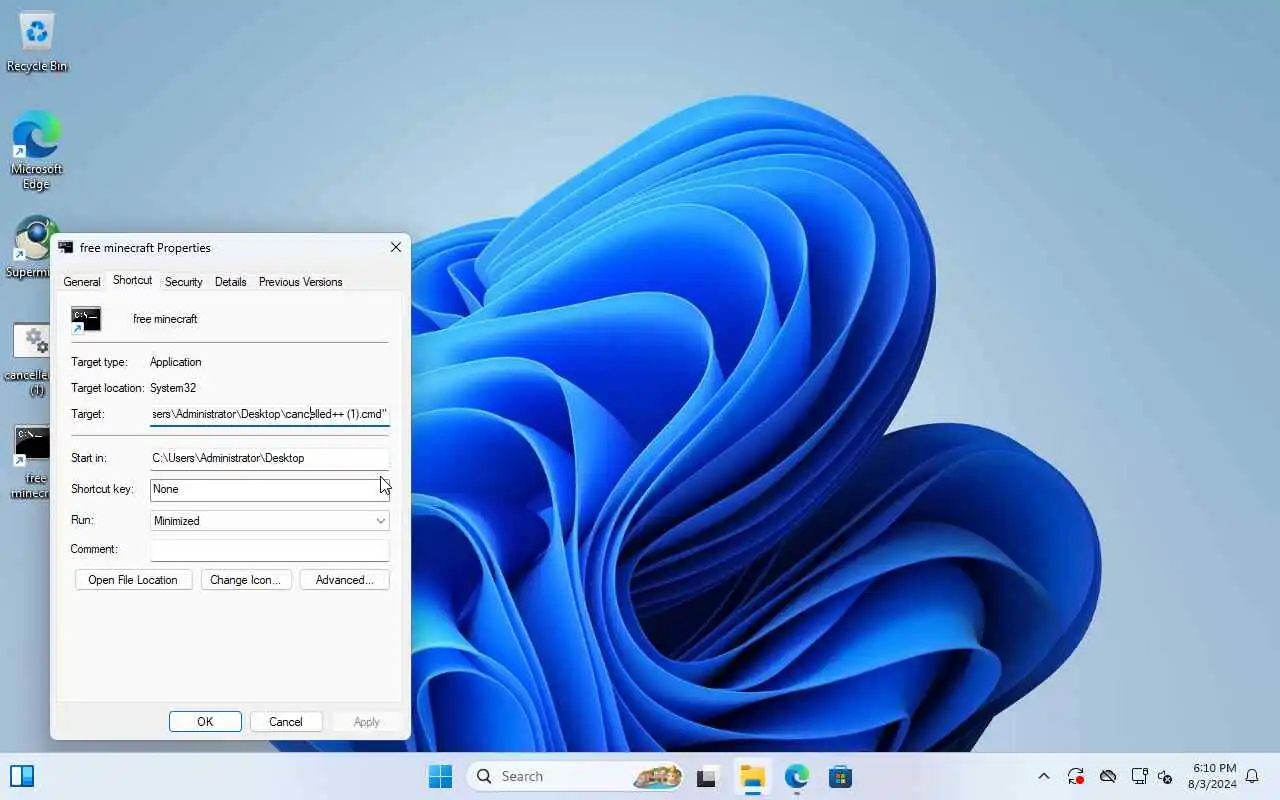This screenshot has height=800, width=1280.
Task: Select the free minecraft desktop shortcut icon
Action: 32,462
